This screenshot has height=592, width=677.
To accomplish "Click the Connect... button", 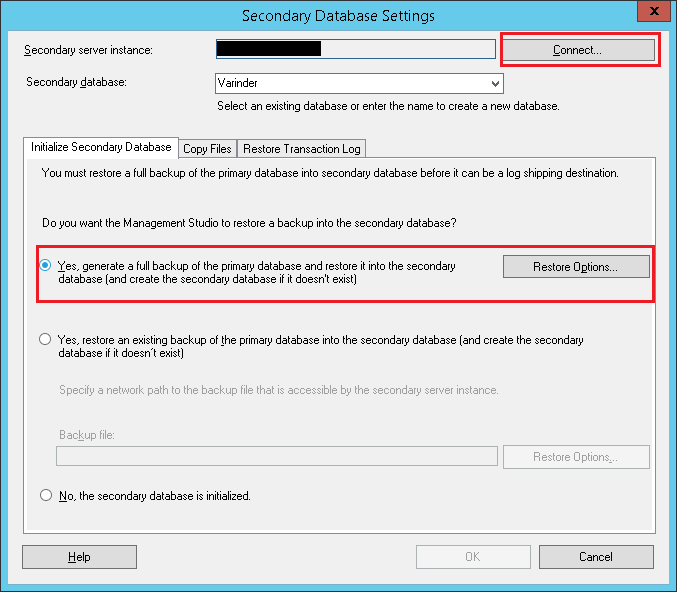I will point(578,50).
